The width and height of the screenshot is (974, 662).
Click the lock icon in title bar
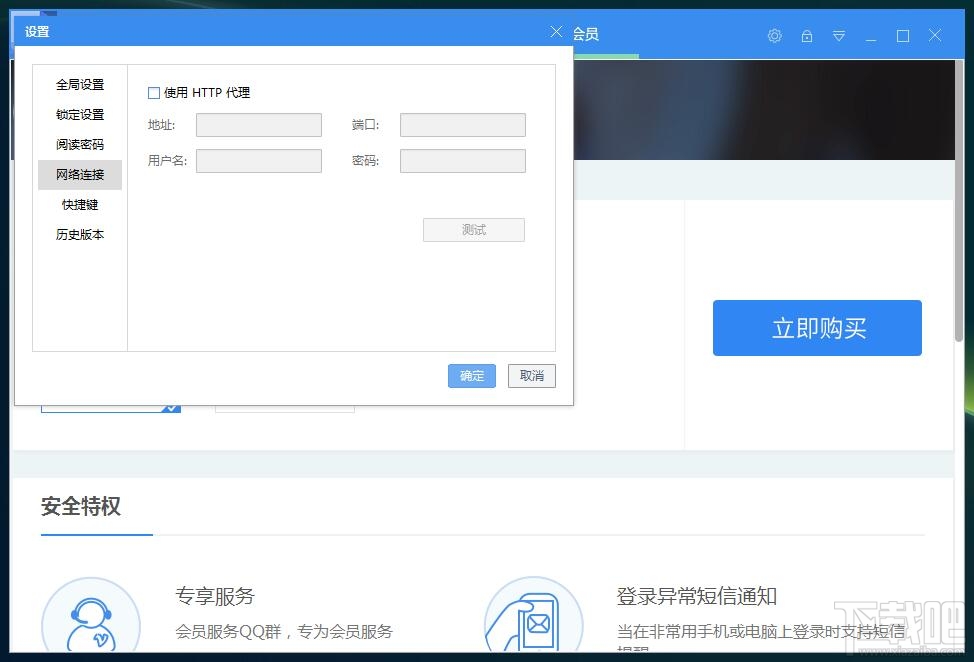point(806,35)
